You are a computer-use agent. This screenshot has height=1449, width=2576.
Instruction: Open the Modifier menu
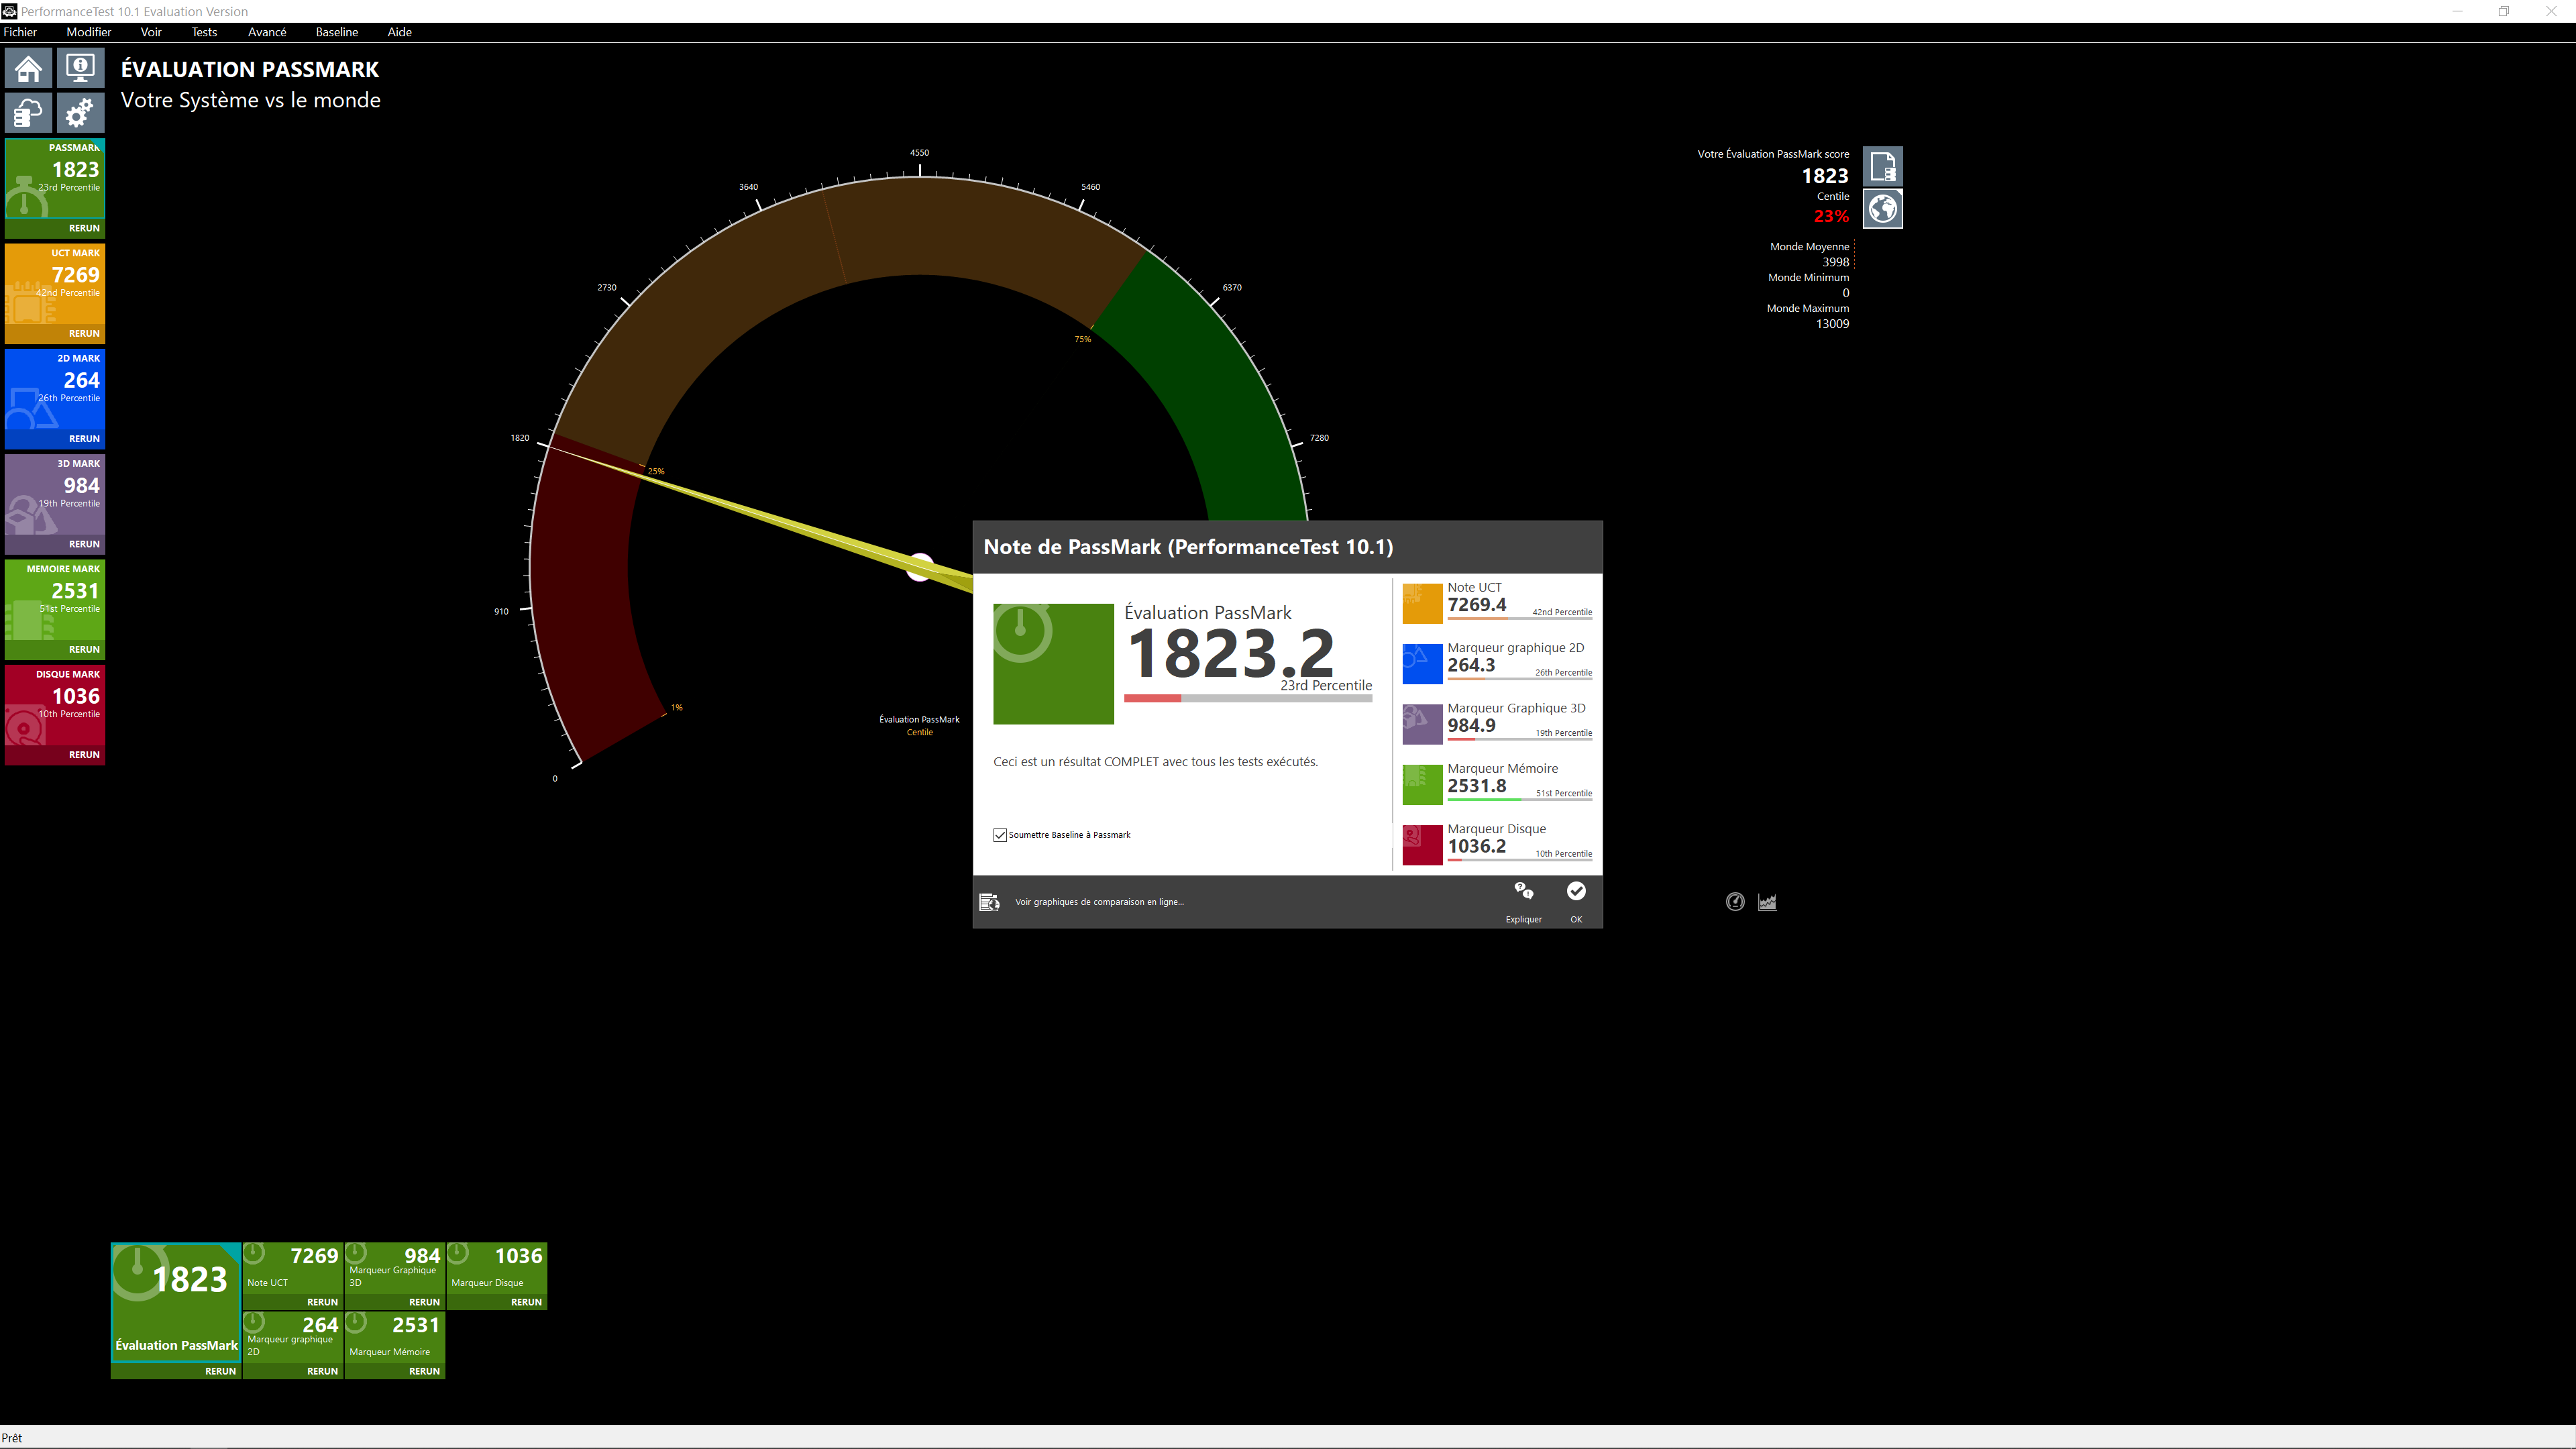pos(89,32)
